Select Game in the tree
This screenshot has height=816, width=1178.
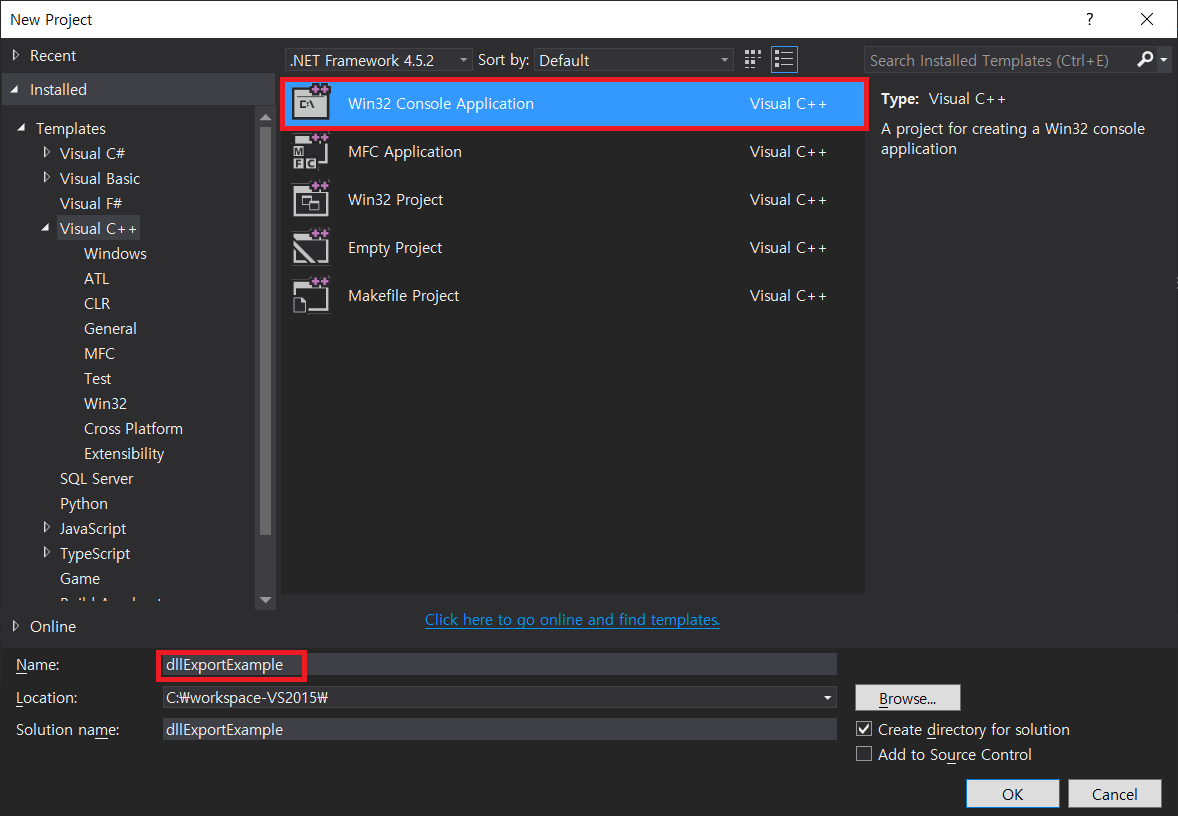click(x=80, y=579)
